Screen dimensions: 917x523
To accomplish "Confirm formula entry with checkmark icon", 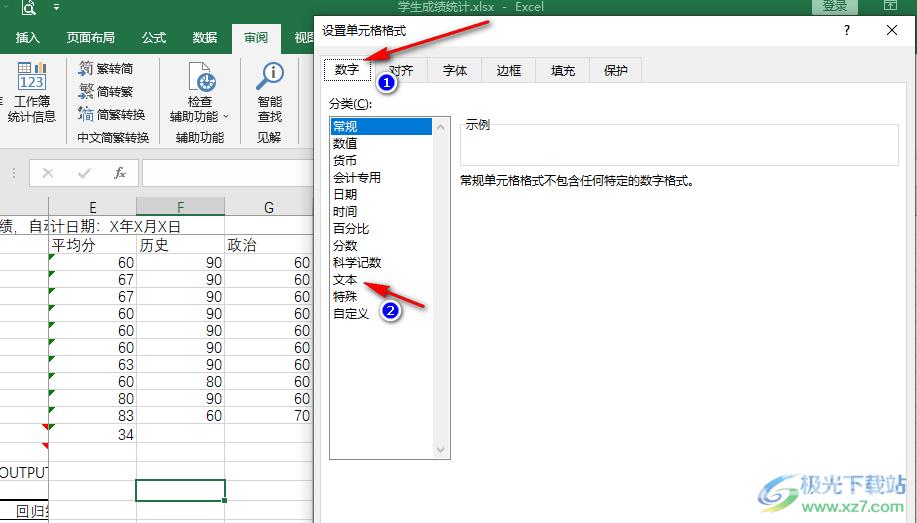I will (x=84, y=173).
